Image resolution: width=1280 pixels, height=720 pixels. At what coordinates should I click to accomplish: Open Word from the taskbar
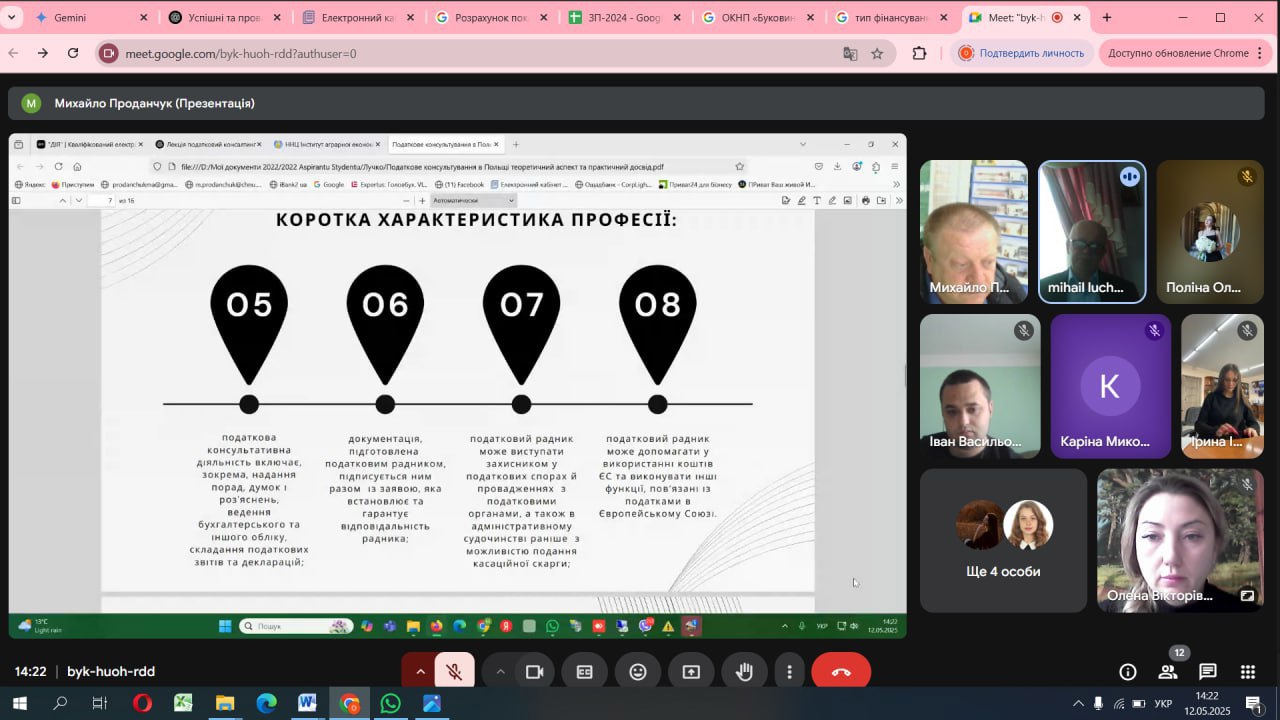pyautogui.click(x=307, y=703)
